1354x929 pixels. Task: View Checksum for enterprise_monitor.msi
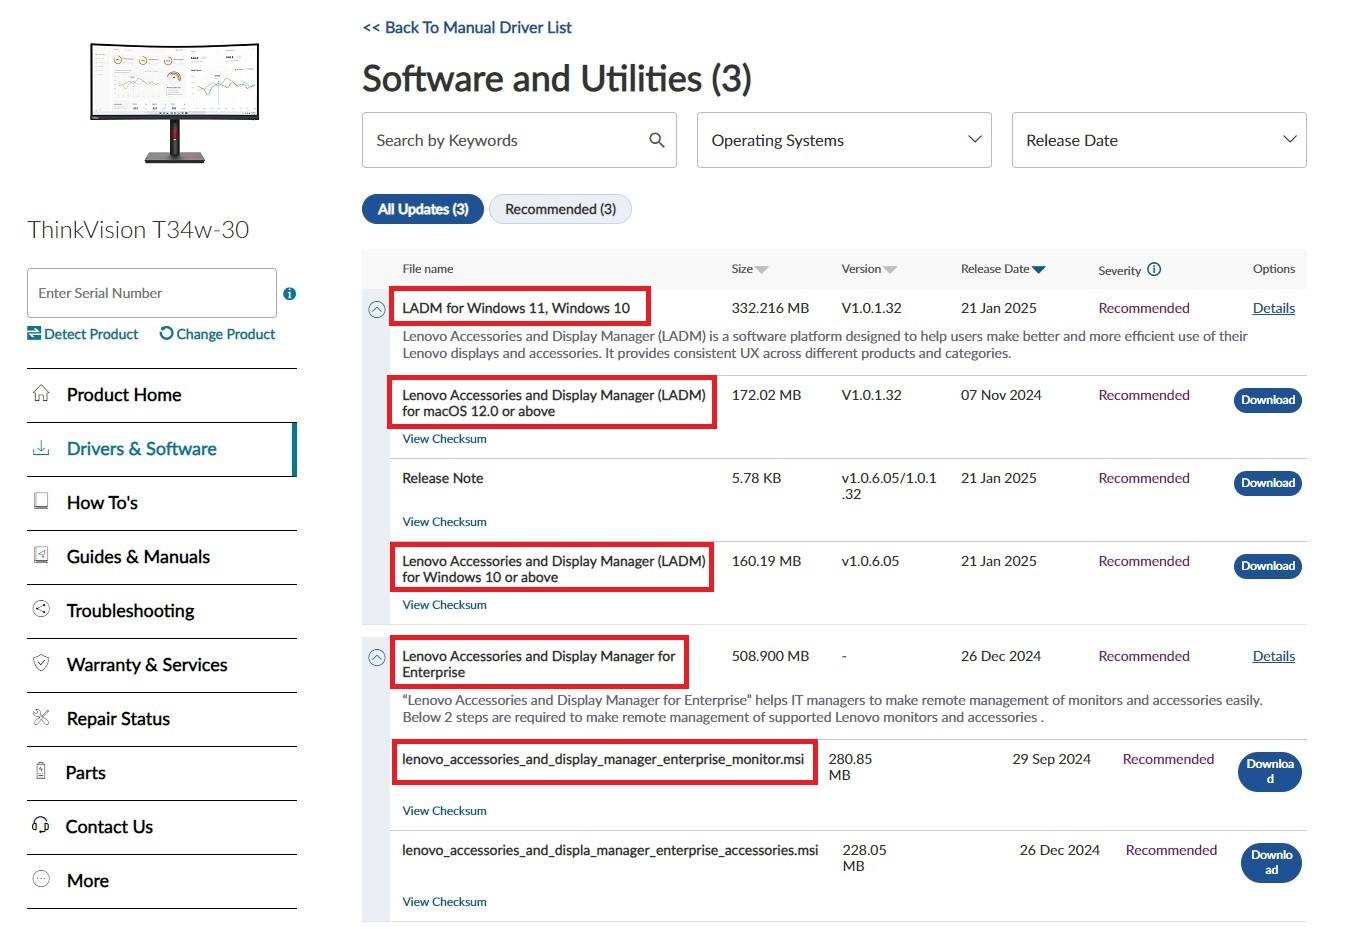pos(444,811)
